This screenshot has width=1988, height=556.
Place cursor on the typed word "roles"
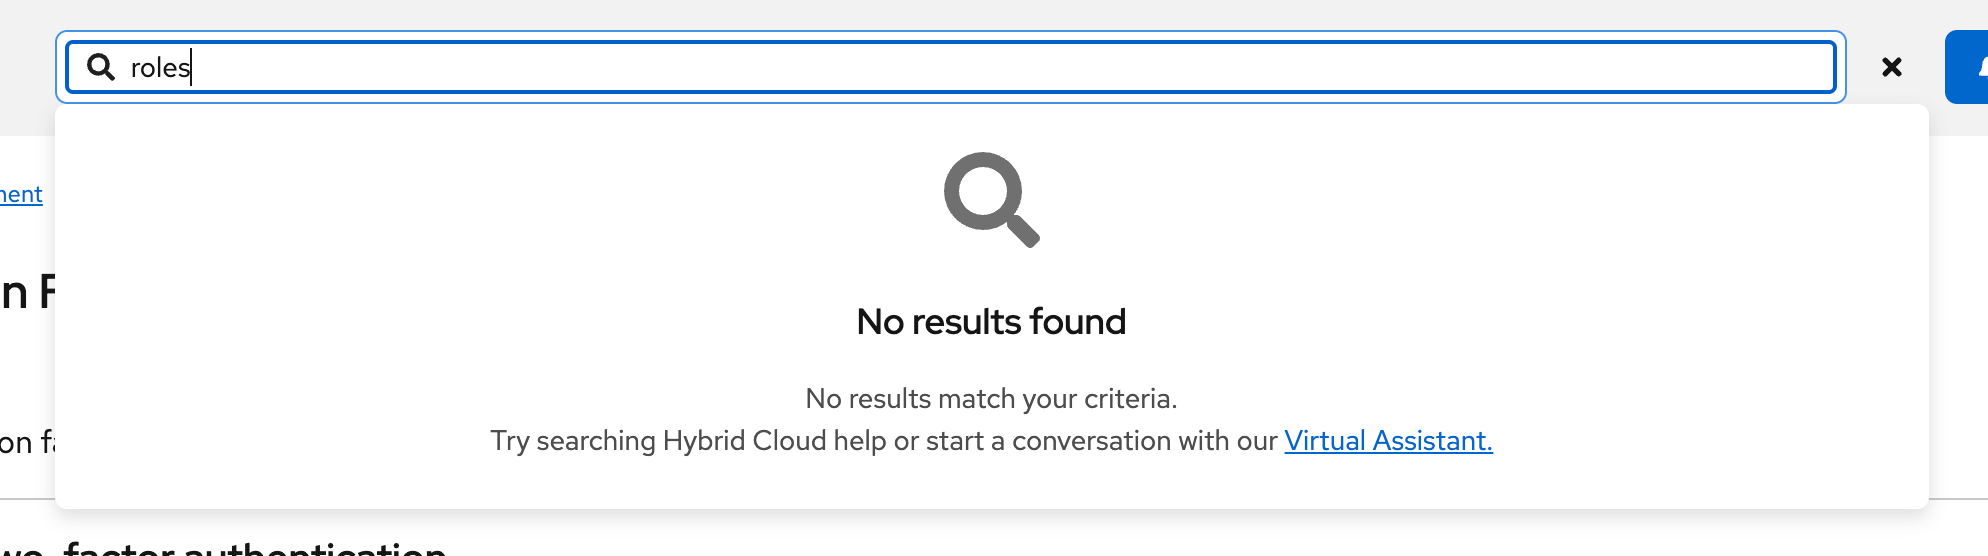point(160,68)
